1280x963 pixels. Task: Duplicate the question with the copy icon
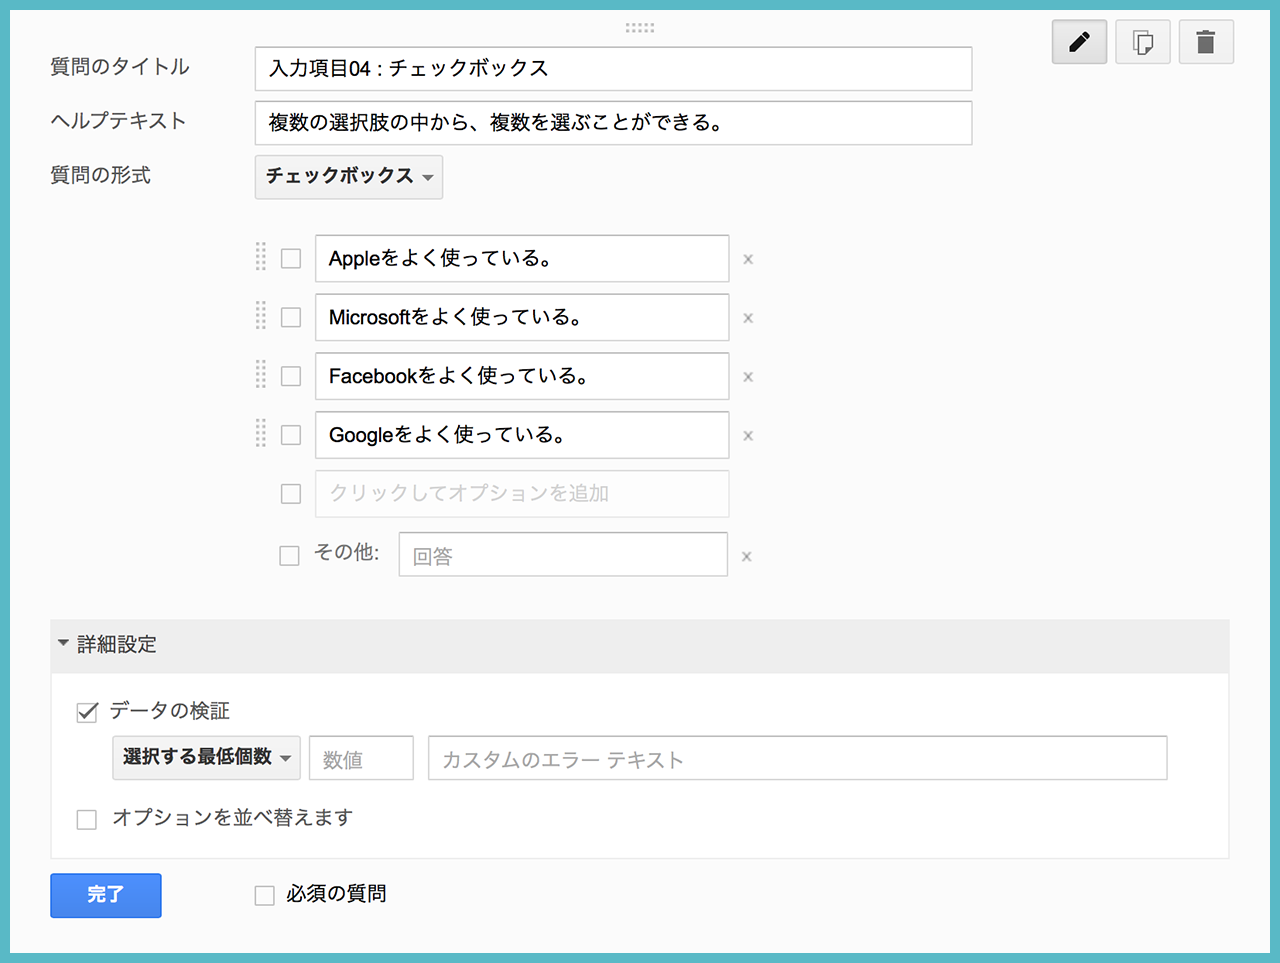pyautogui.click(x=1143, y=42)
